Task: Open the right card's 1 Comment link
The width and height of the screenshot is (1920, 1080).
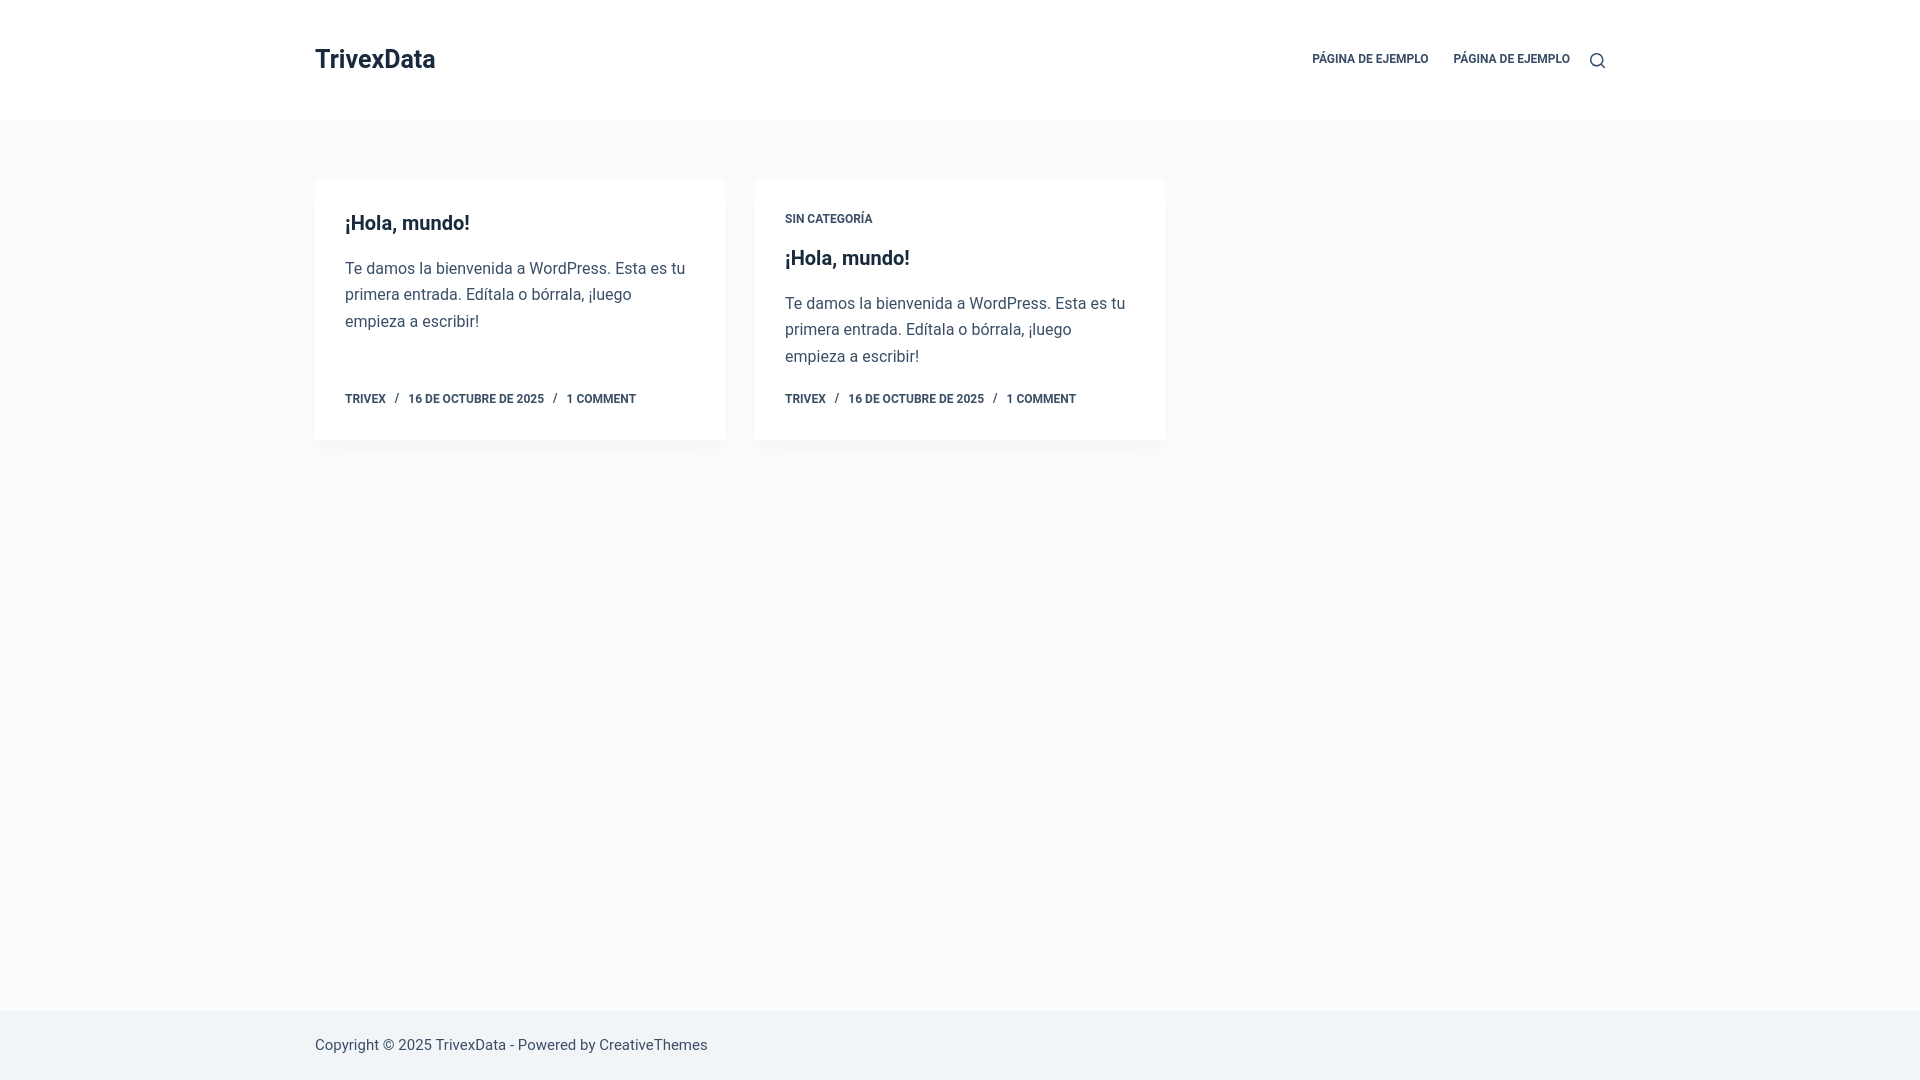Action: 1041,399
